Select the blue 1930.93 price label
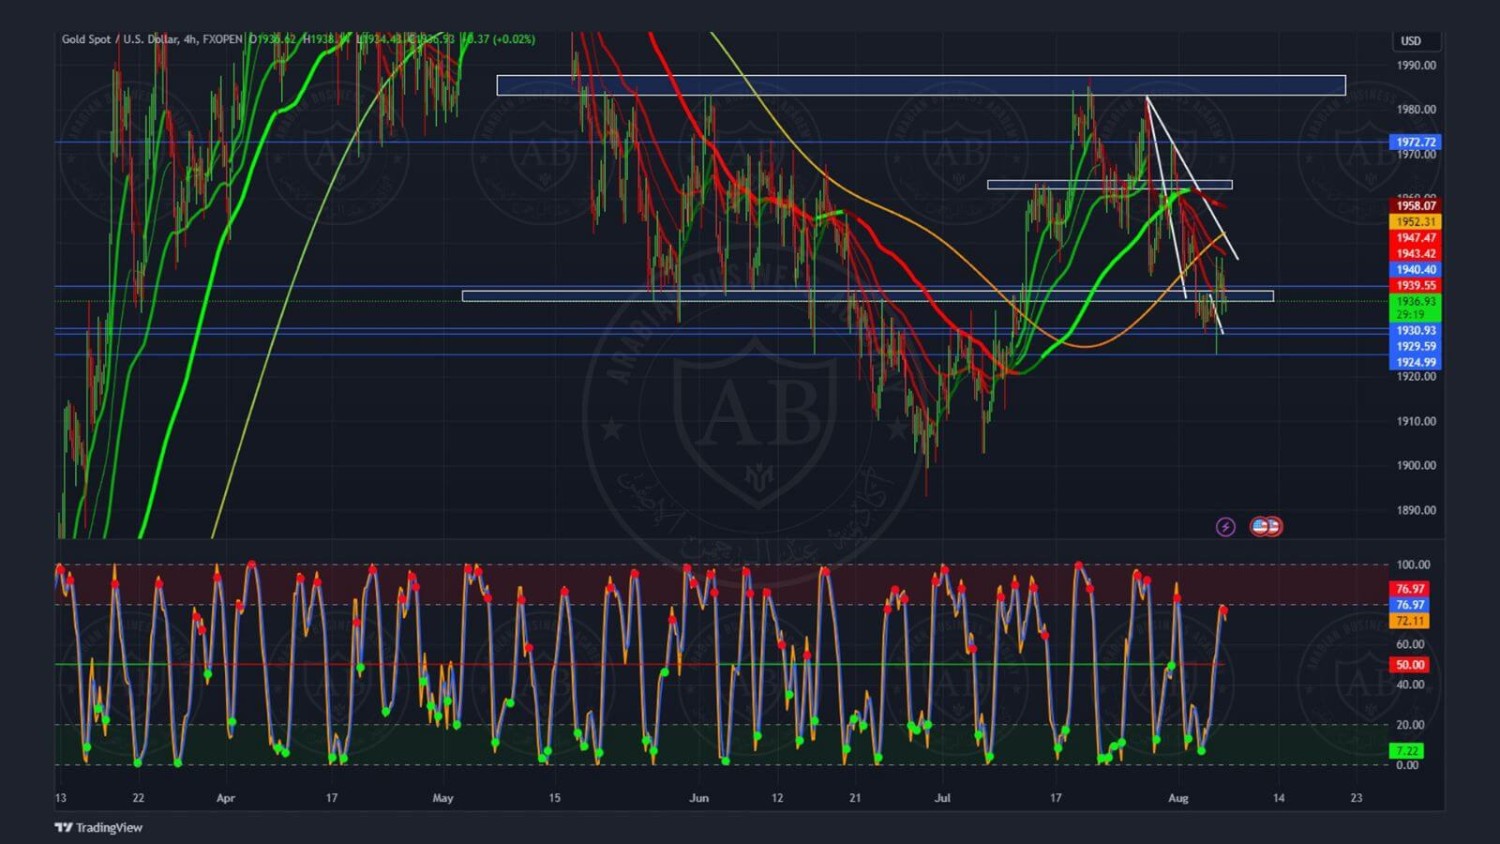Screen dimensions: 1500x844 (x=1415, y=331)
